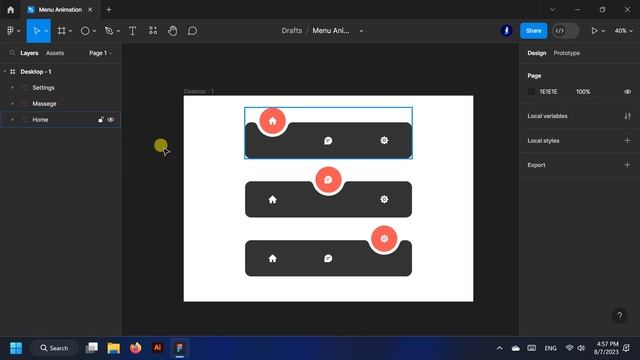
Task: Select Desktop - 1 frame label on canvas
Action: (x=199, y=91)
